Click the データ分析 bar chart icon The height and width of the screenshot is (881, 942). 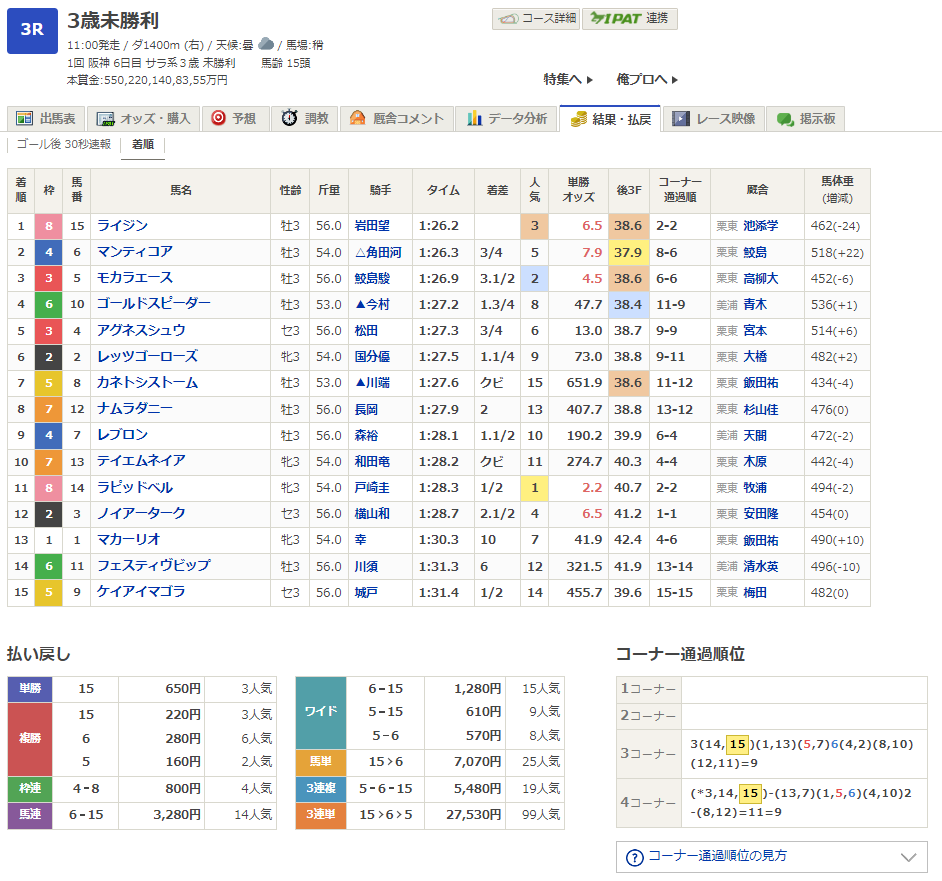pos(474,119)
